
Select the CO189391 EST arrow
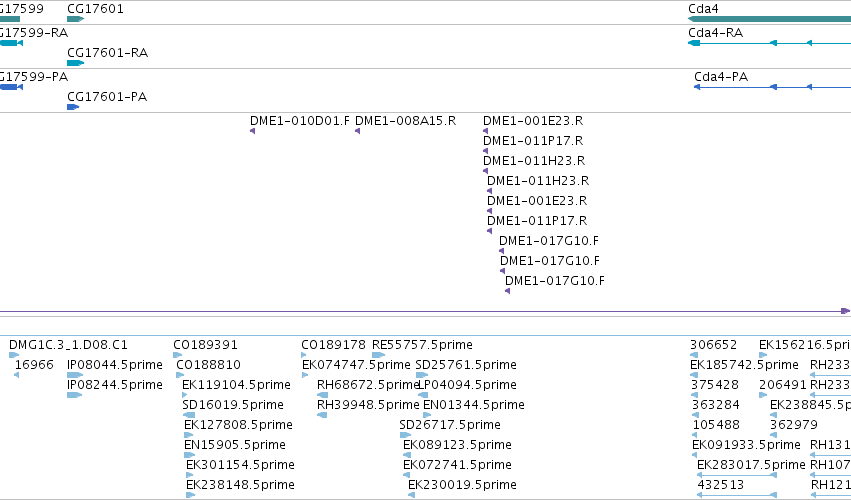pos(177,355)
